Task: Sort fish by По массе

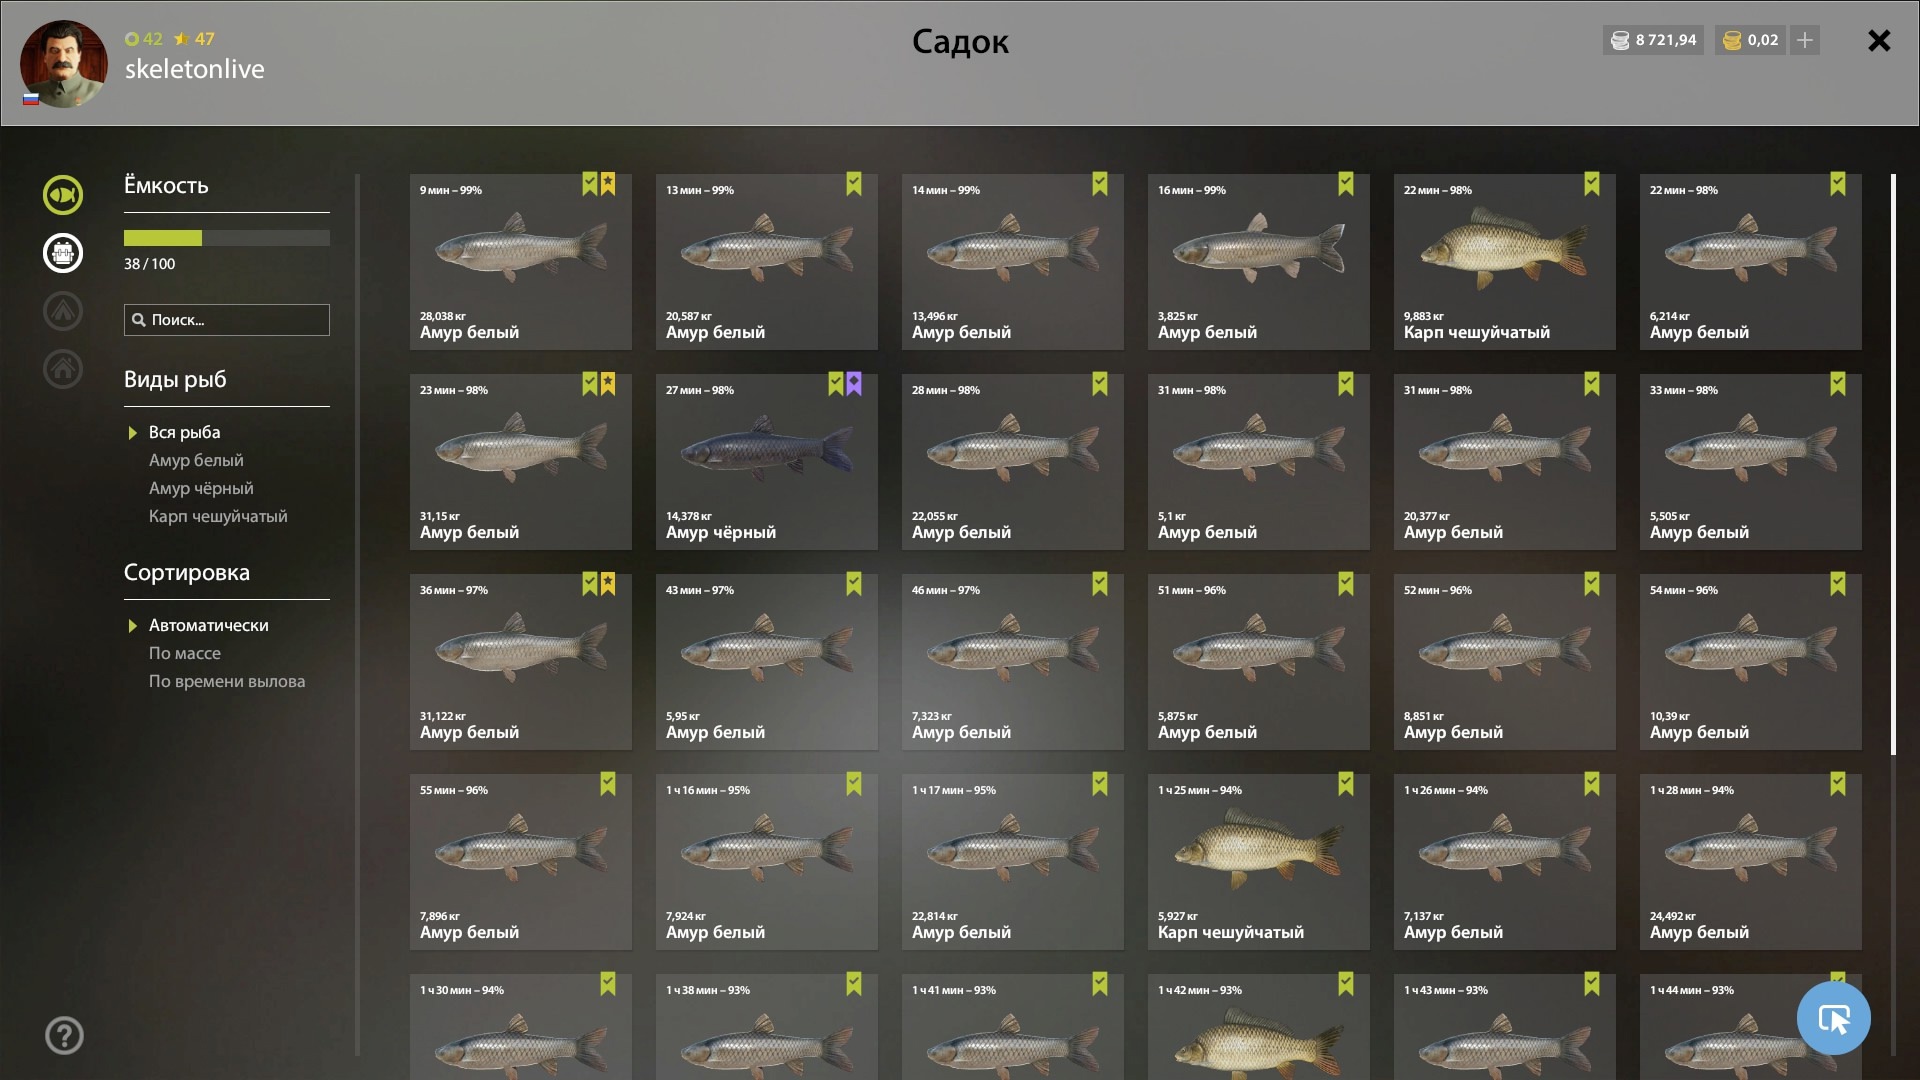Action: 185,653
